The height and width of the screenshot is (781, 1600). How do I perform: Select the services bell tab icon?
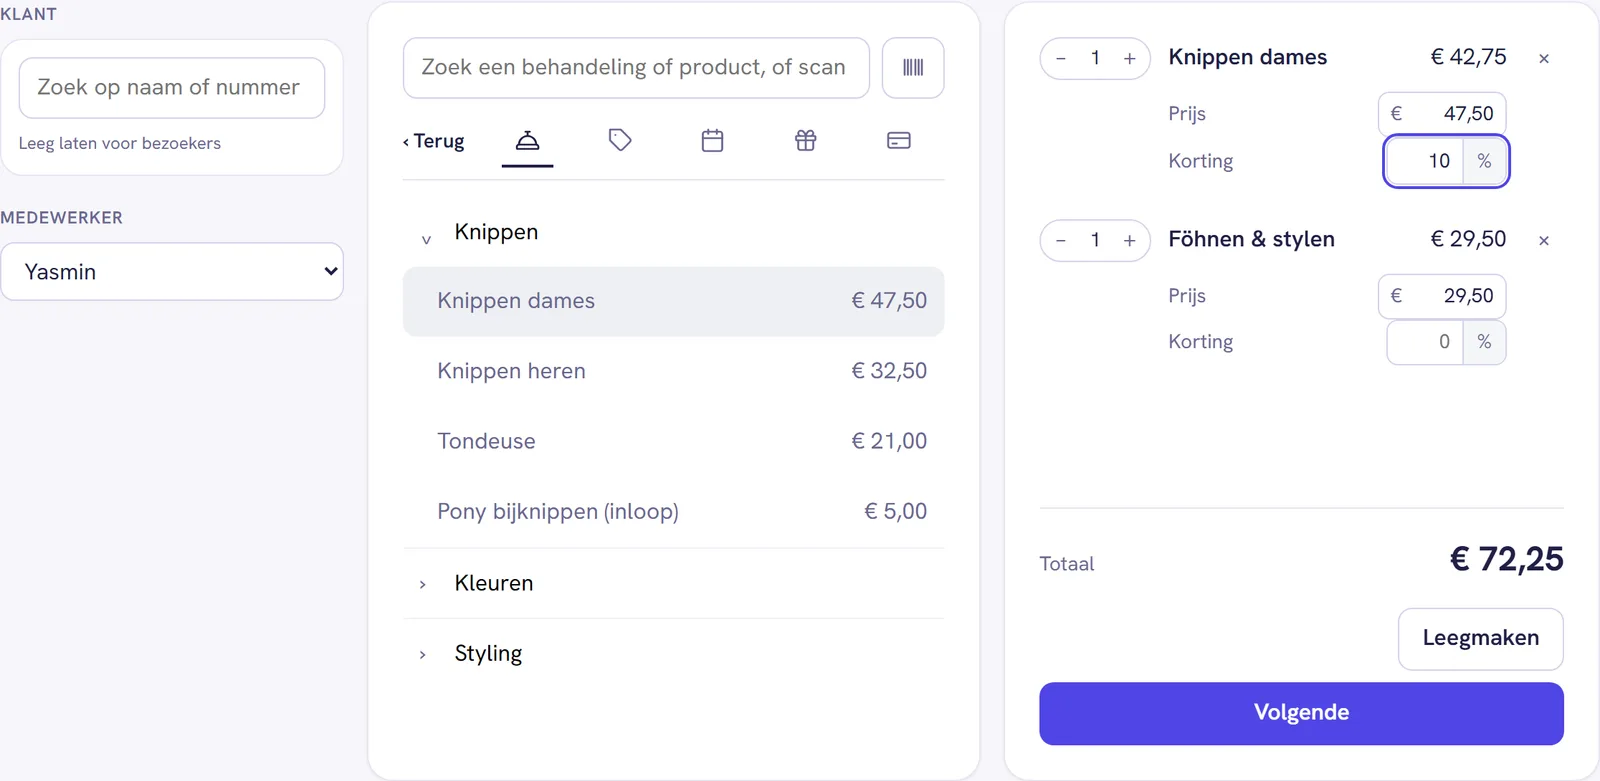pos(527,141)
